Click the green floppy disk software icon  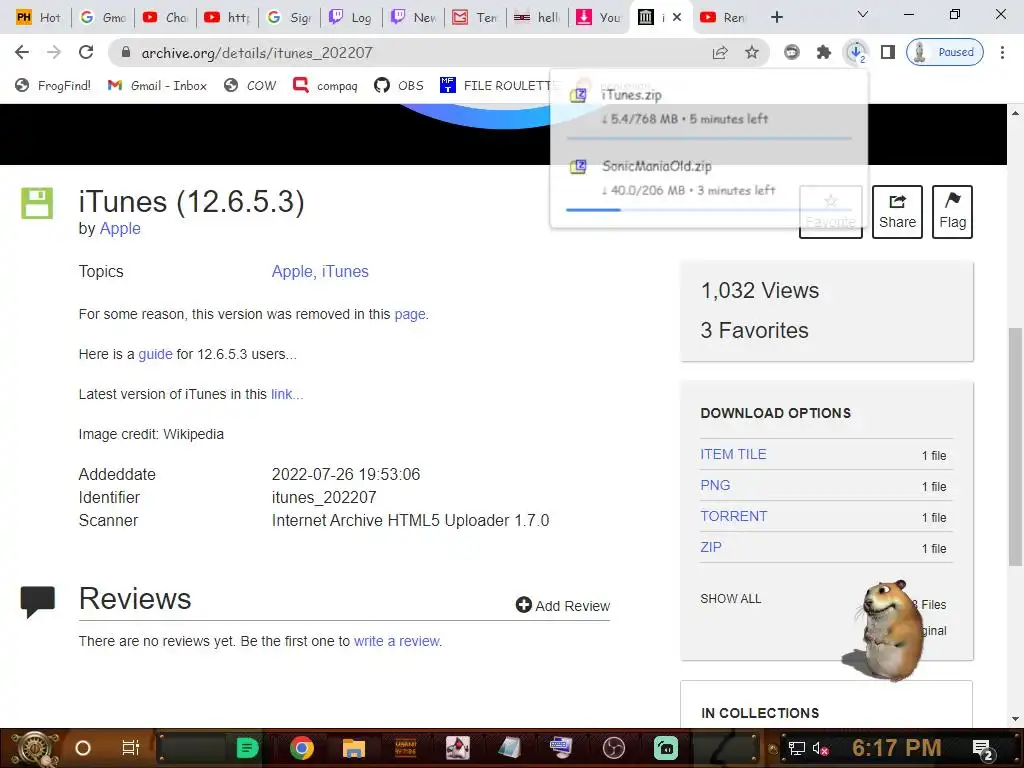point(37,203)
